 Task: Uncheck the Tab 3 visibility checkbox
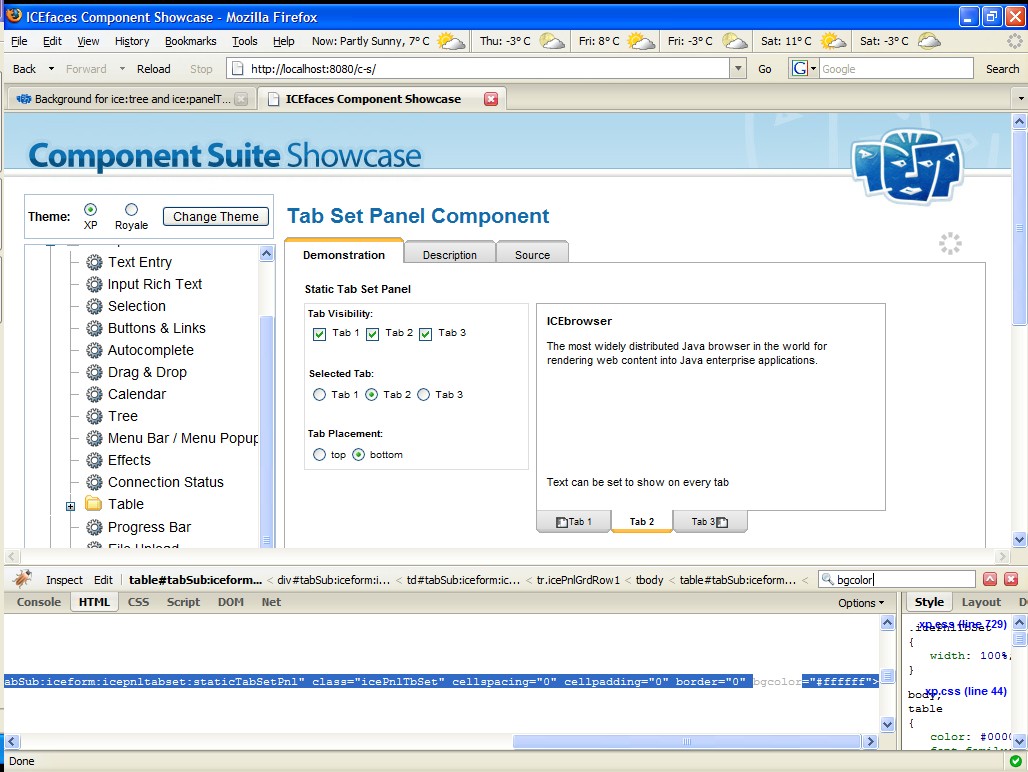425,334
